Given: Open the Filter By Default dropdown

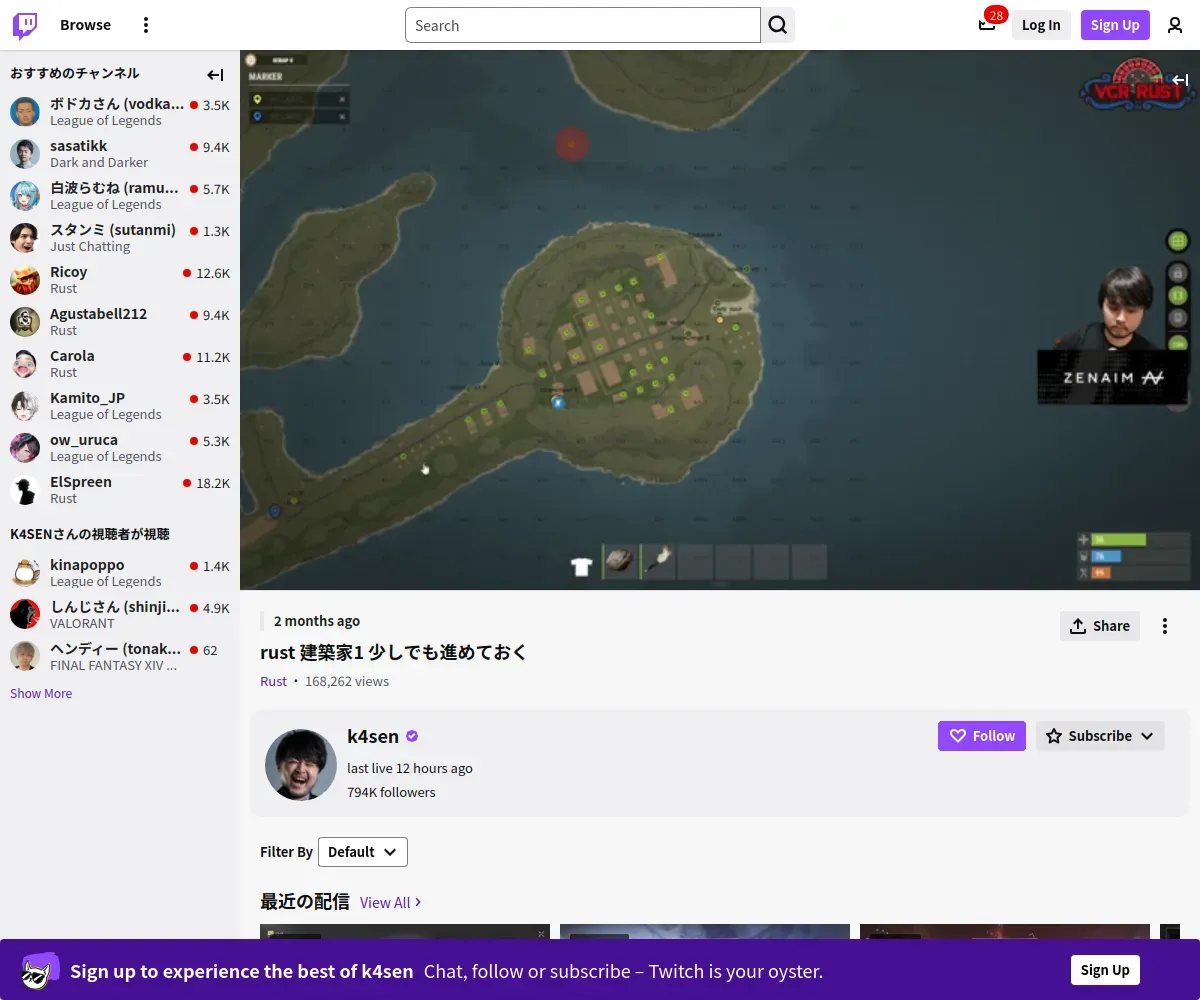Looking at the screenshot, I should point(363,852).
